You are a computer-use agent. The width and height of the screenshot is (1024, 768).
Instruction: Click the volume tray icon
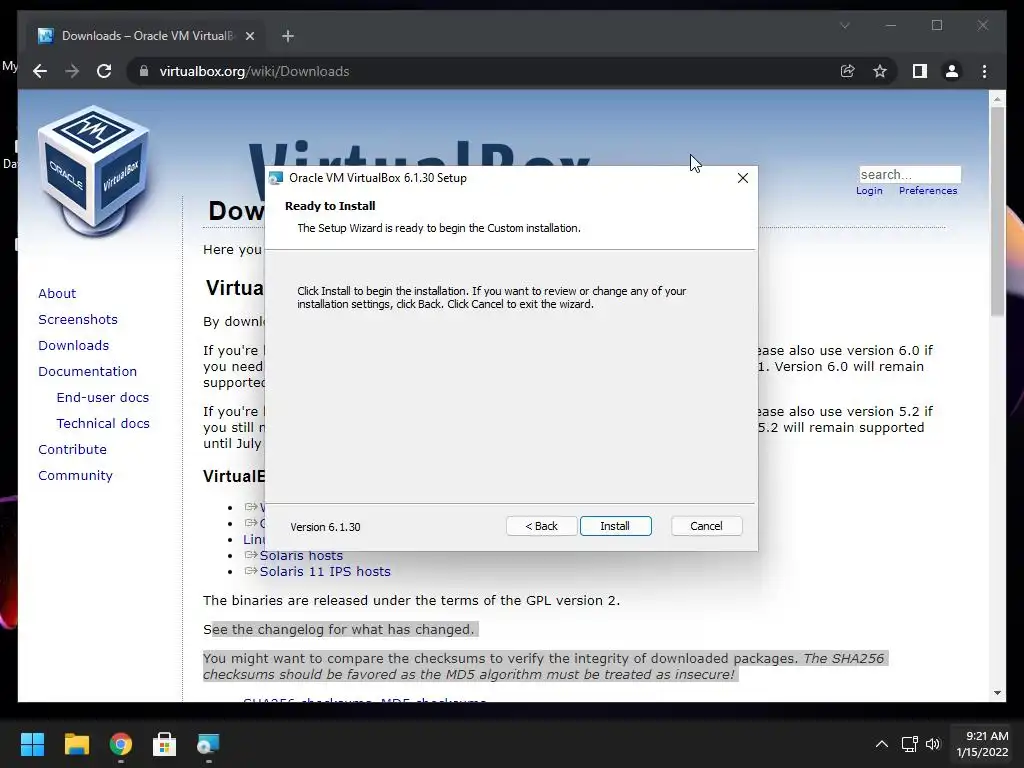(x=933, y=744)
